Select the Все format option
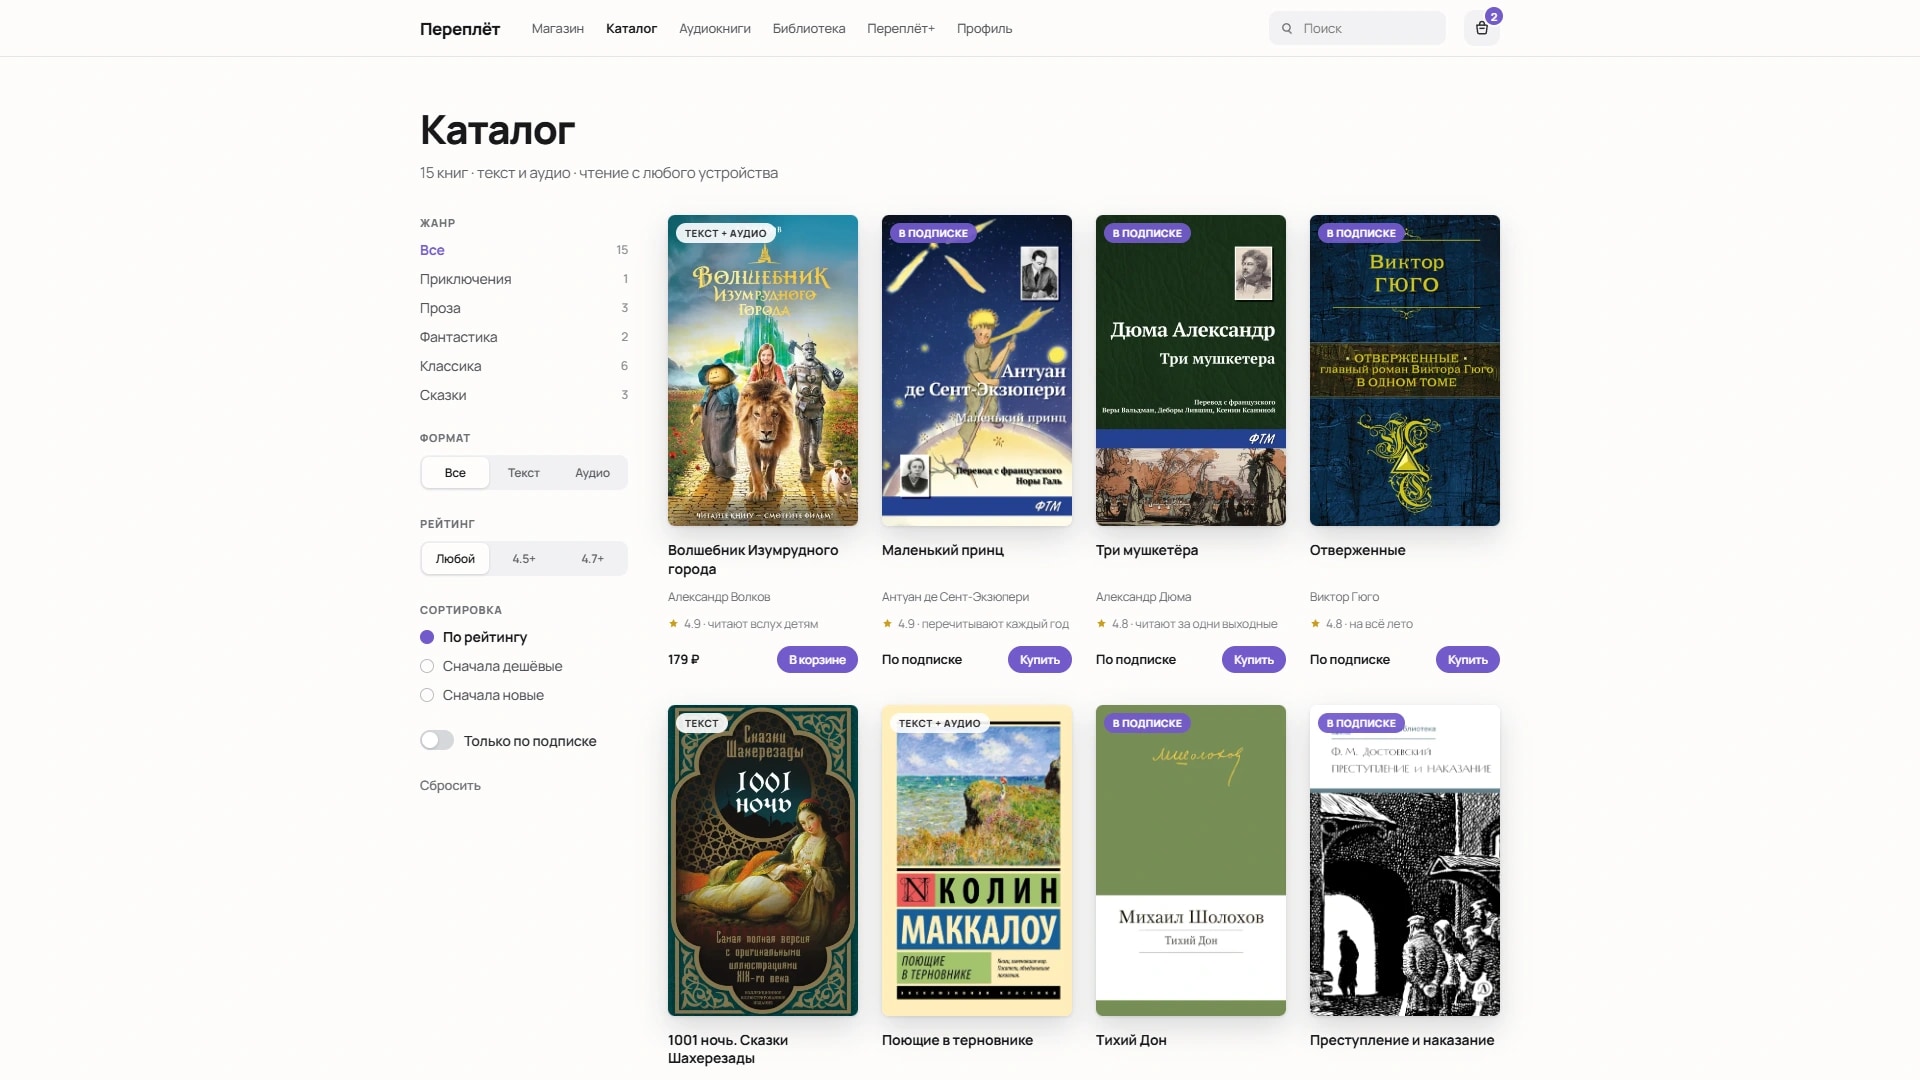The width and height of the screenshot is (1920, 1080). (455, 473)
